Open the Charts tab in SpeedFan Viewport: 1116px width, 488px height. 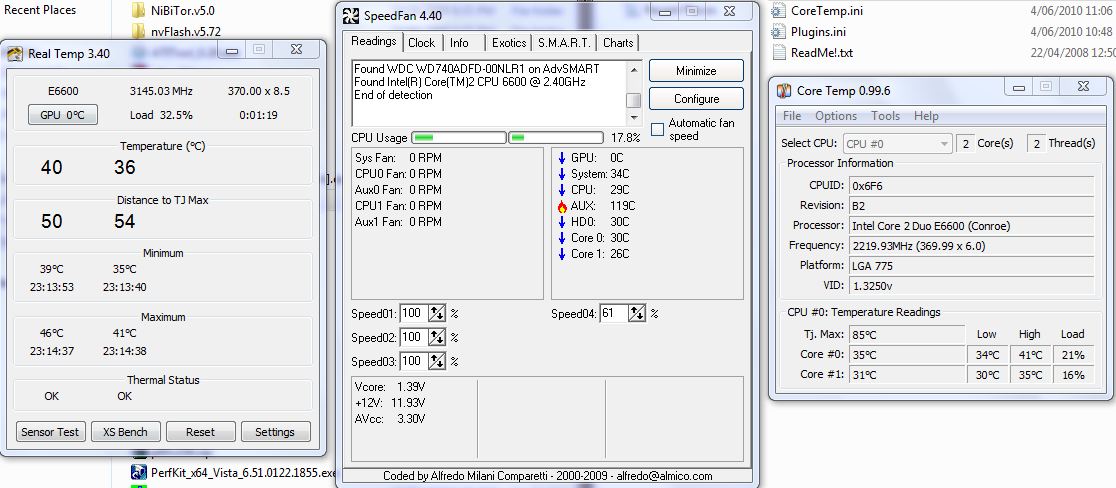point(618,43)
